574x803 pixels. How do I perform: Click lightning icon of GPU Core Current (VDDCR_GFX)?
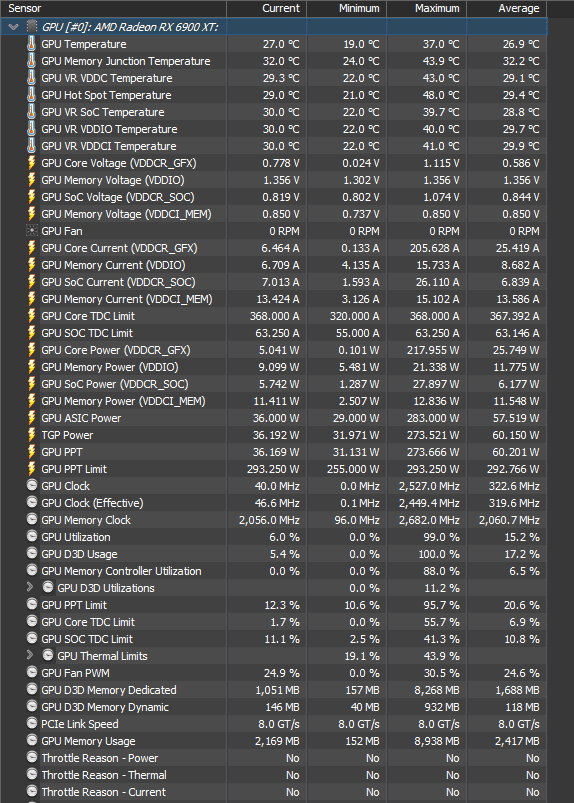(x=32, y=248)
